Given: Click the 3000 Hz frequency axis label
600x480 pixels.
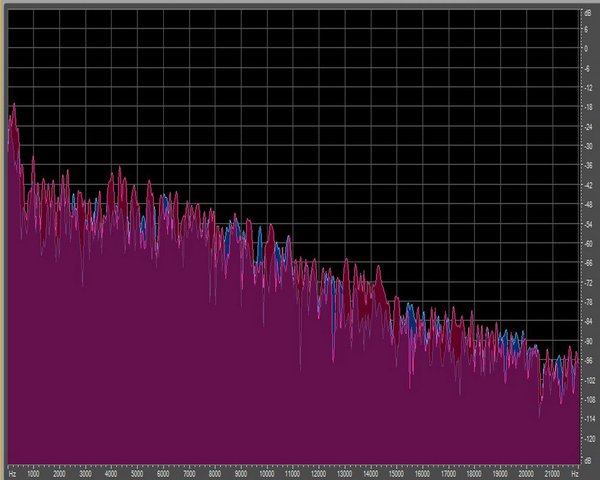Looking at the screenshot, I should (85, 474).
